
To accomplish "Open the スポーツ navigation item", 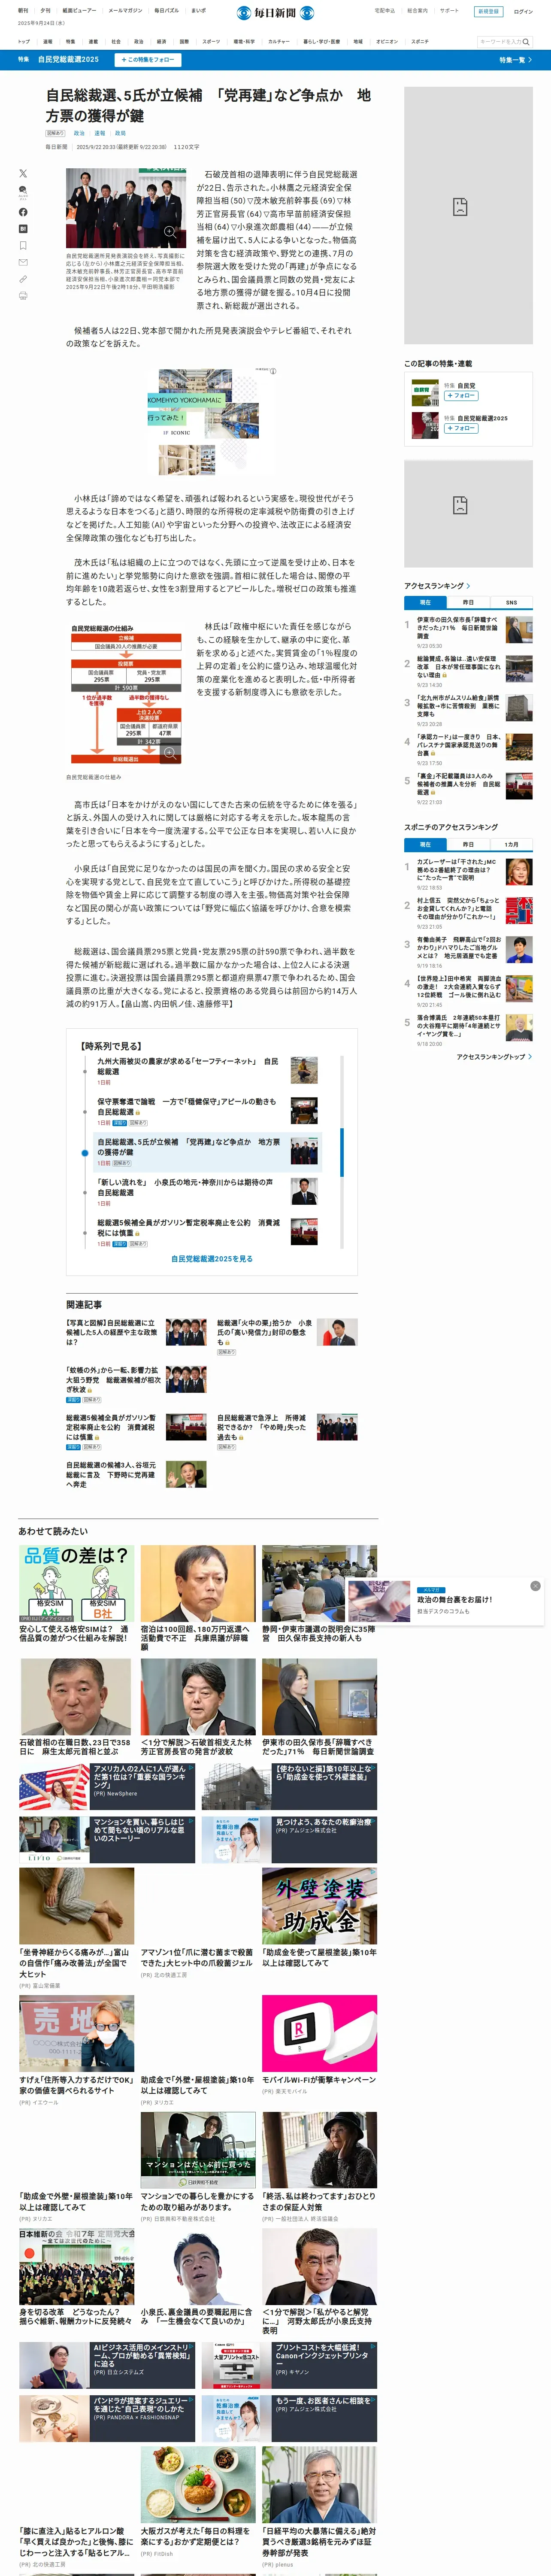I will tap(211, 42).
